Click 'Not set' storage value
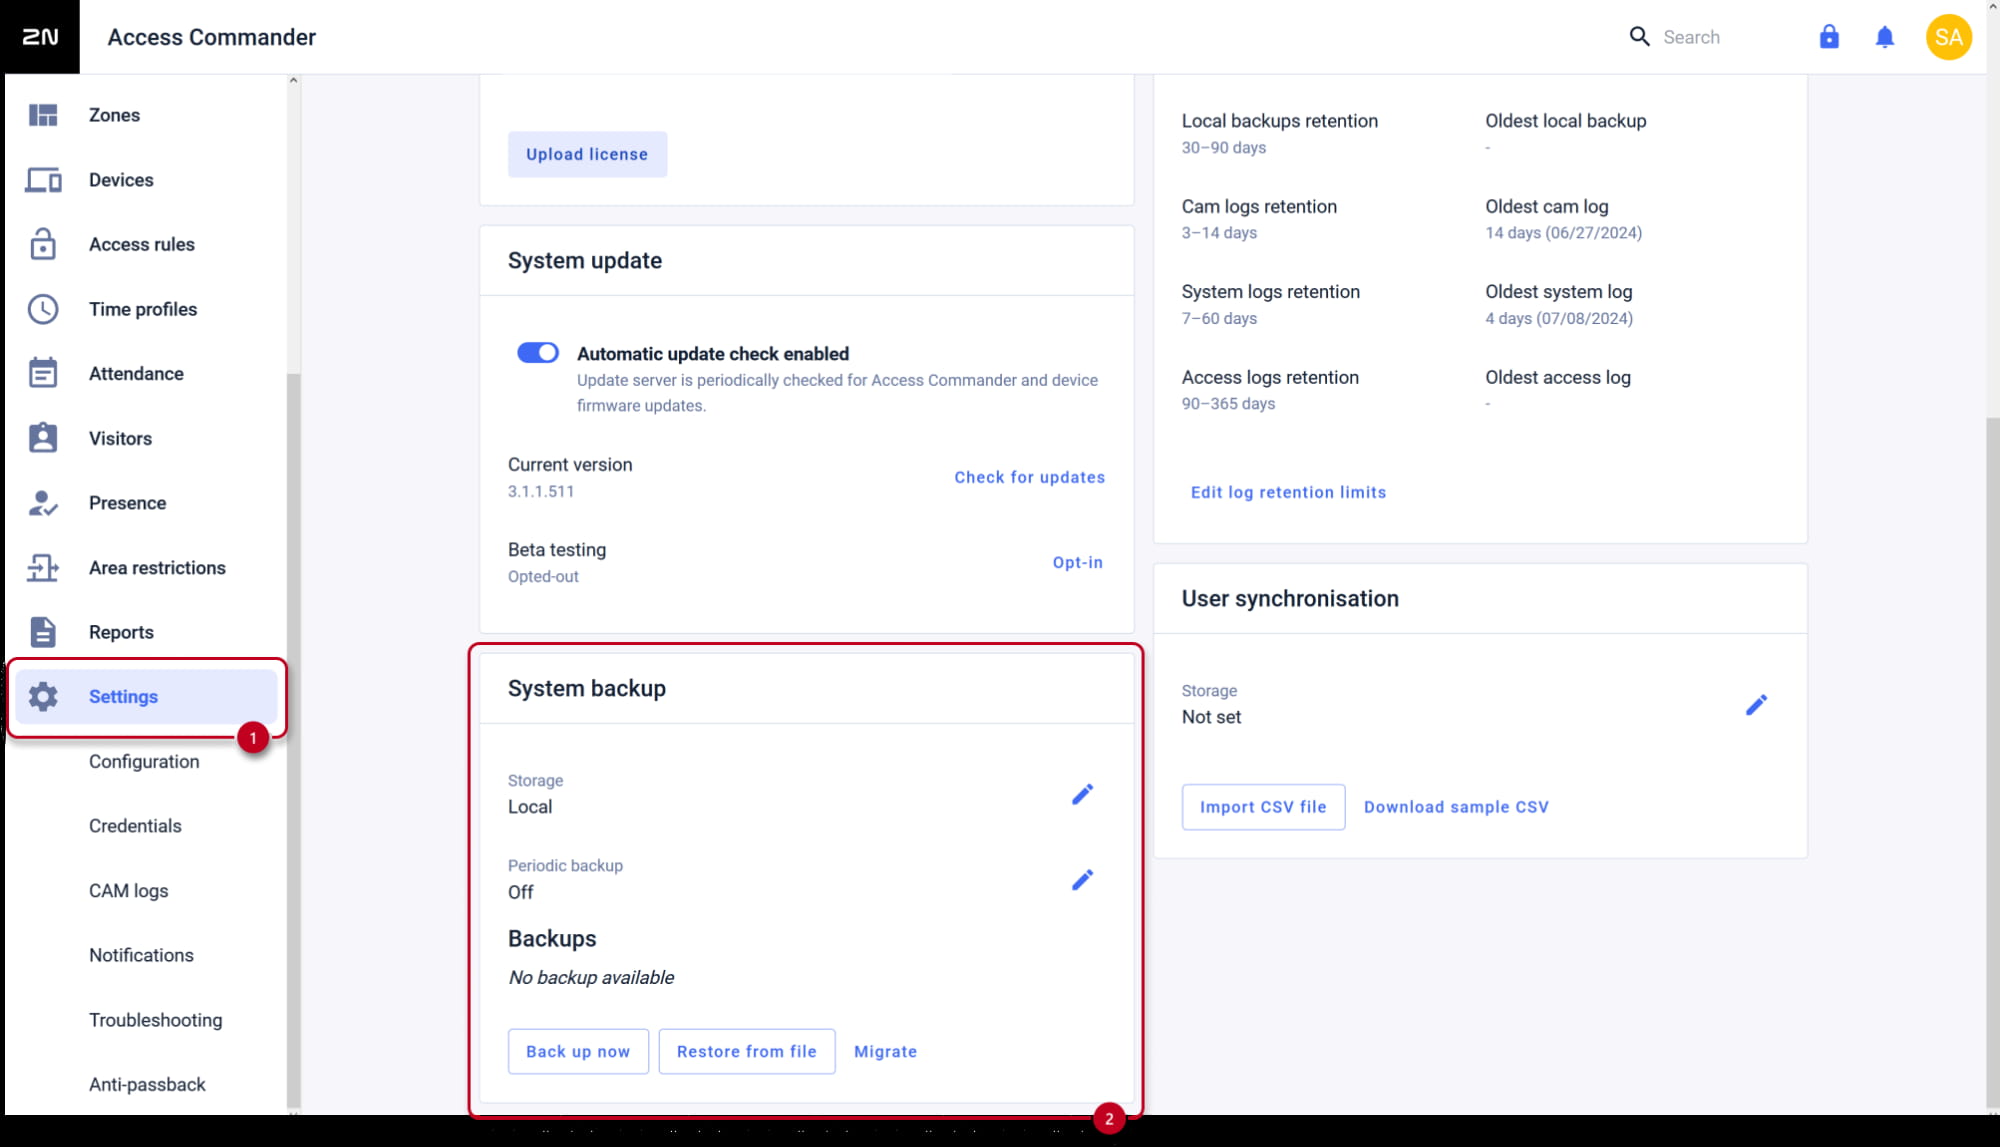This screenshot has height=1147, width=2000. pyautogui.click(x=1211, y=717)
